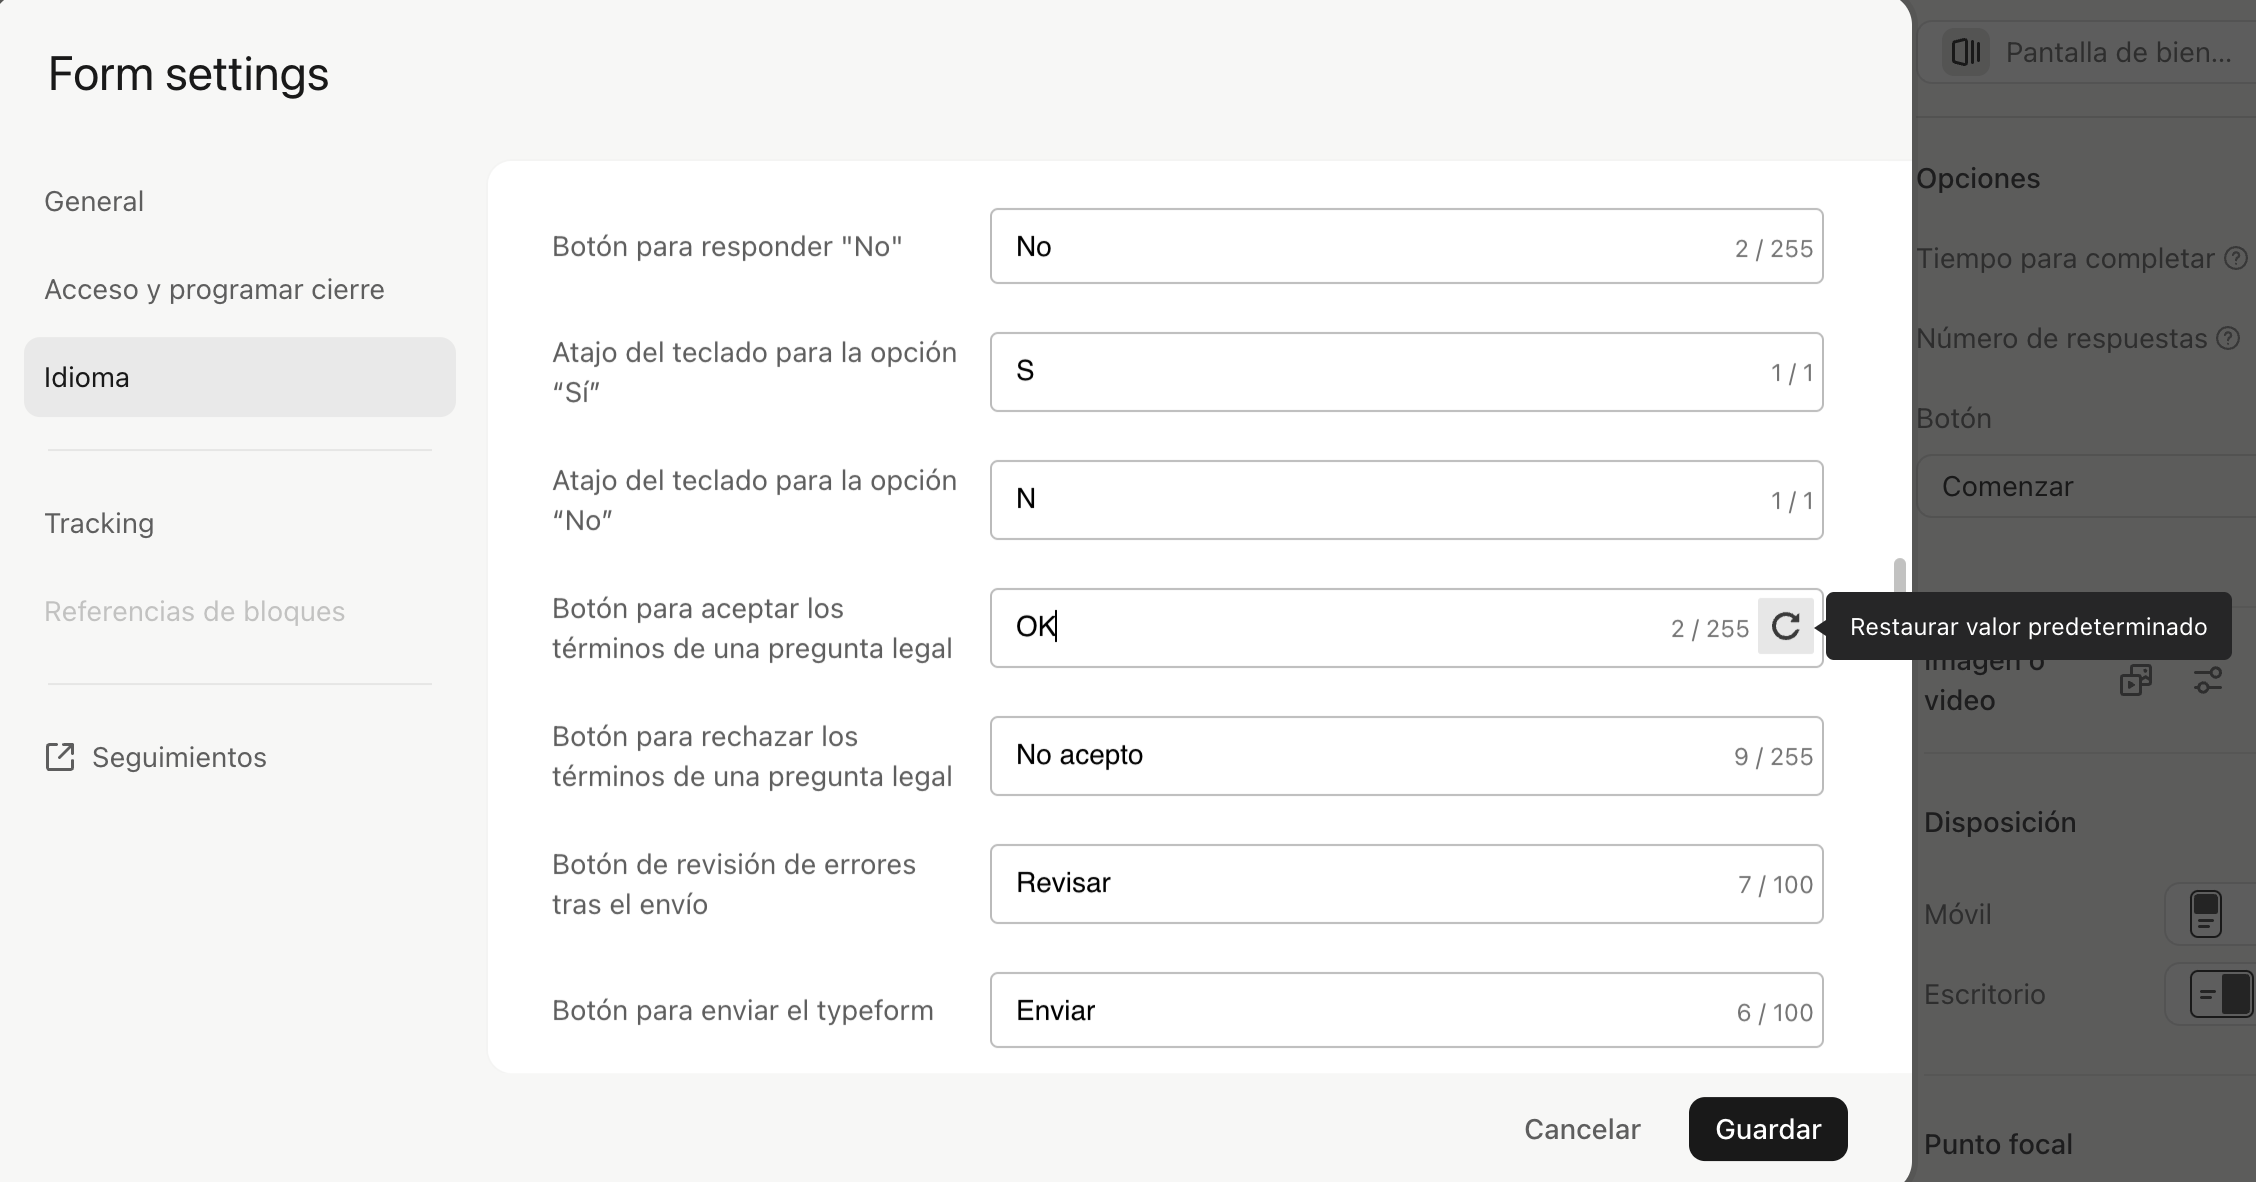Click the Comenzar button text field
The width and height of the screenshot is (2256, 1182).
pos(2086,487)
